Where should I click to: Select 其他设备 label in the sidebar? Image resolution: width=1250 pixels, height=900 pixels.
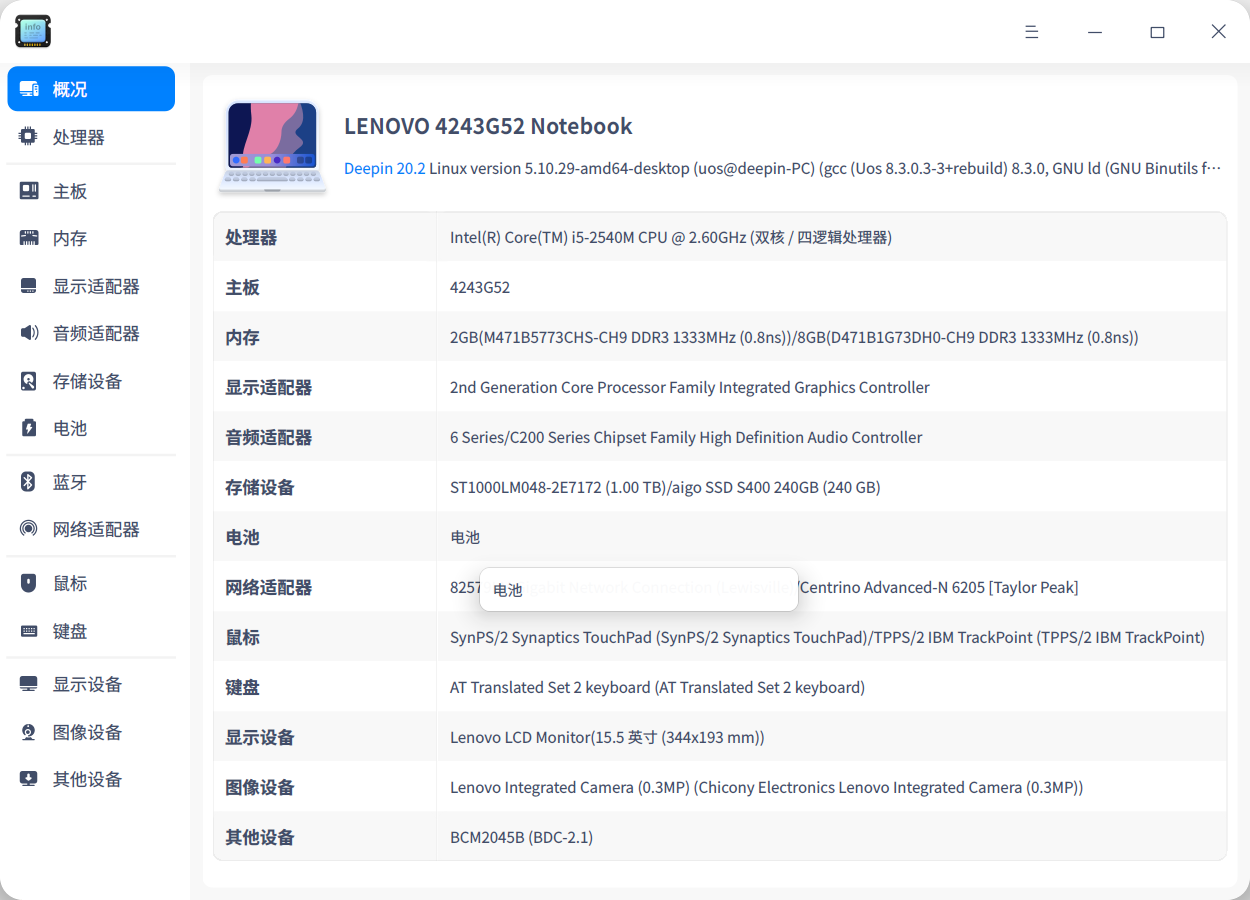click(87, 779)
